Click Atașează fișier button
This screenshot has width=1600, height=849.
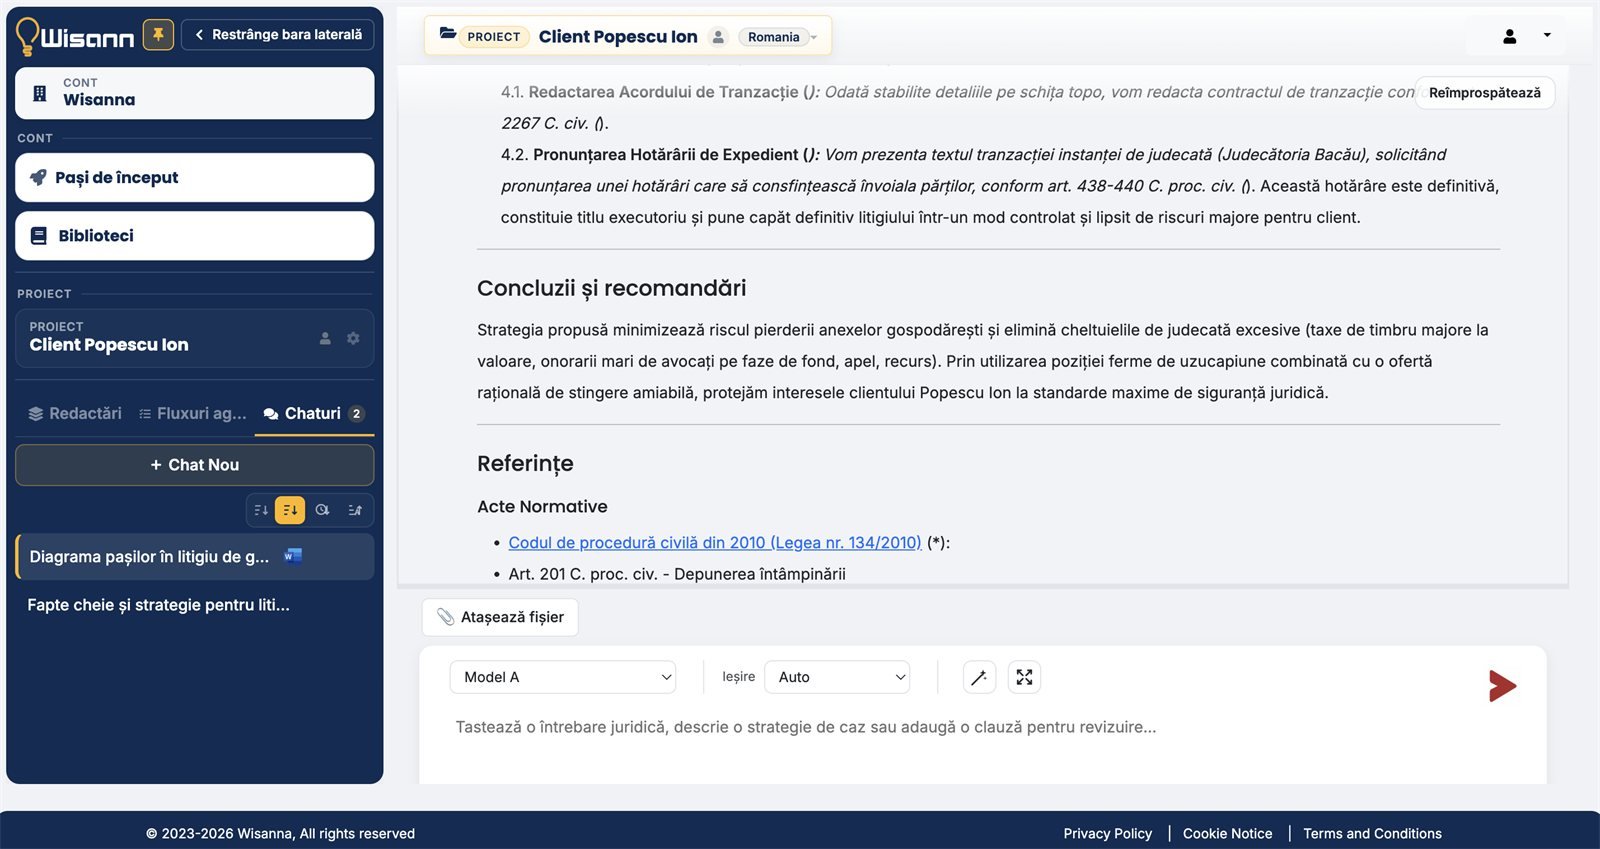(500, 617)
